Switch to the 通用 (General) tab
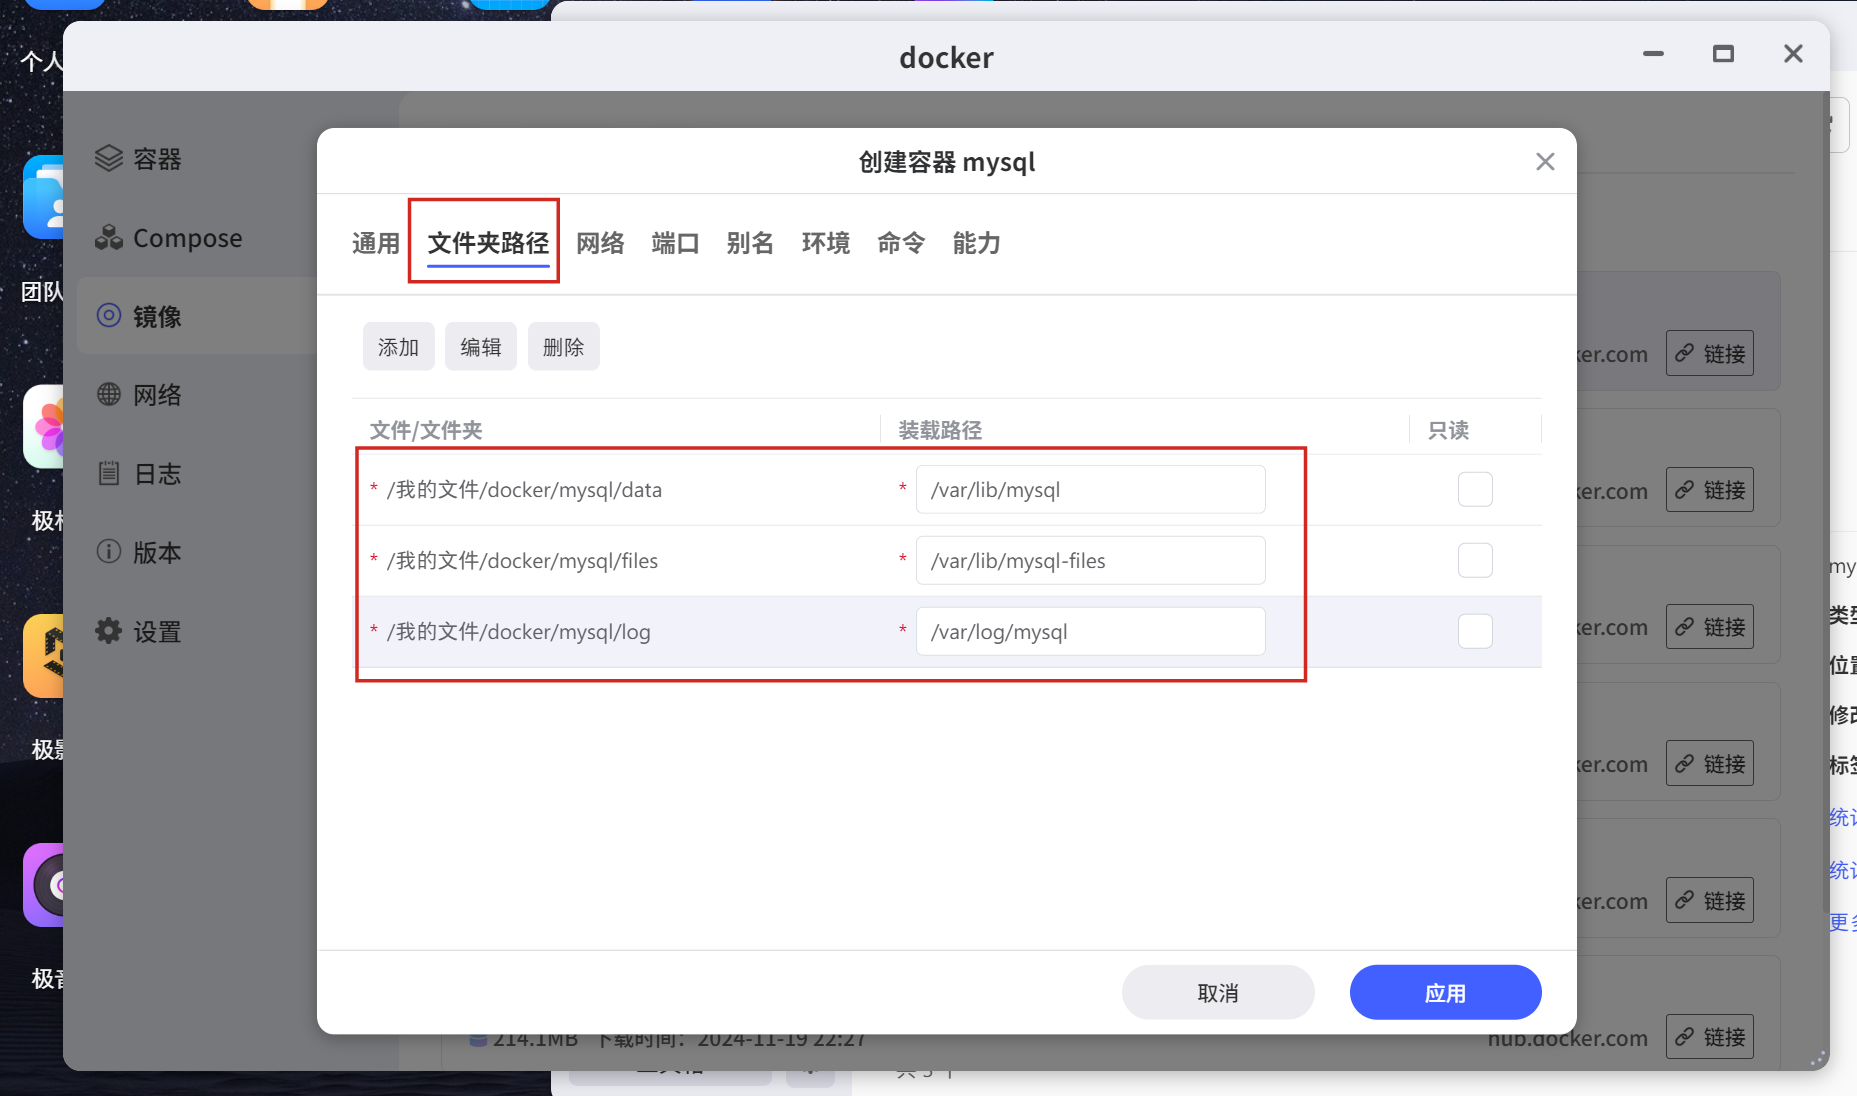 tap(375, 243)
